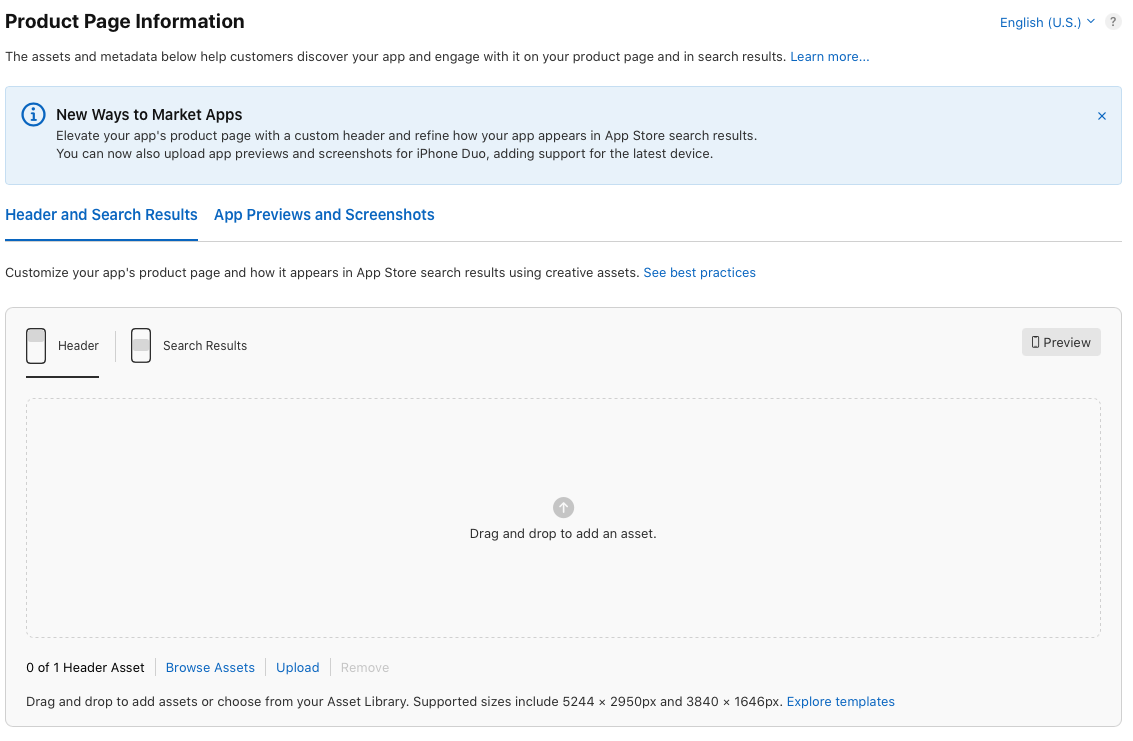Click the drag and drop asset area
This screenshot has width=1133, height=741.
pos(563,518)
